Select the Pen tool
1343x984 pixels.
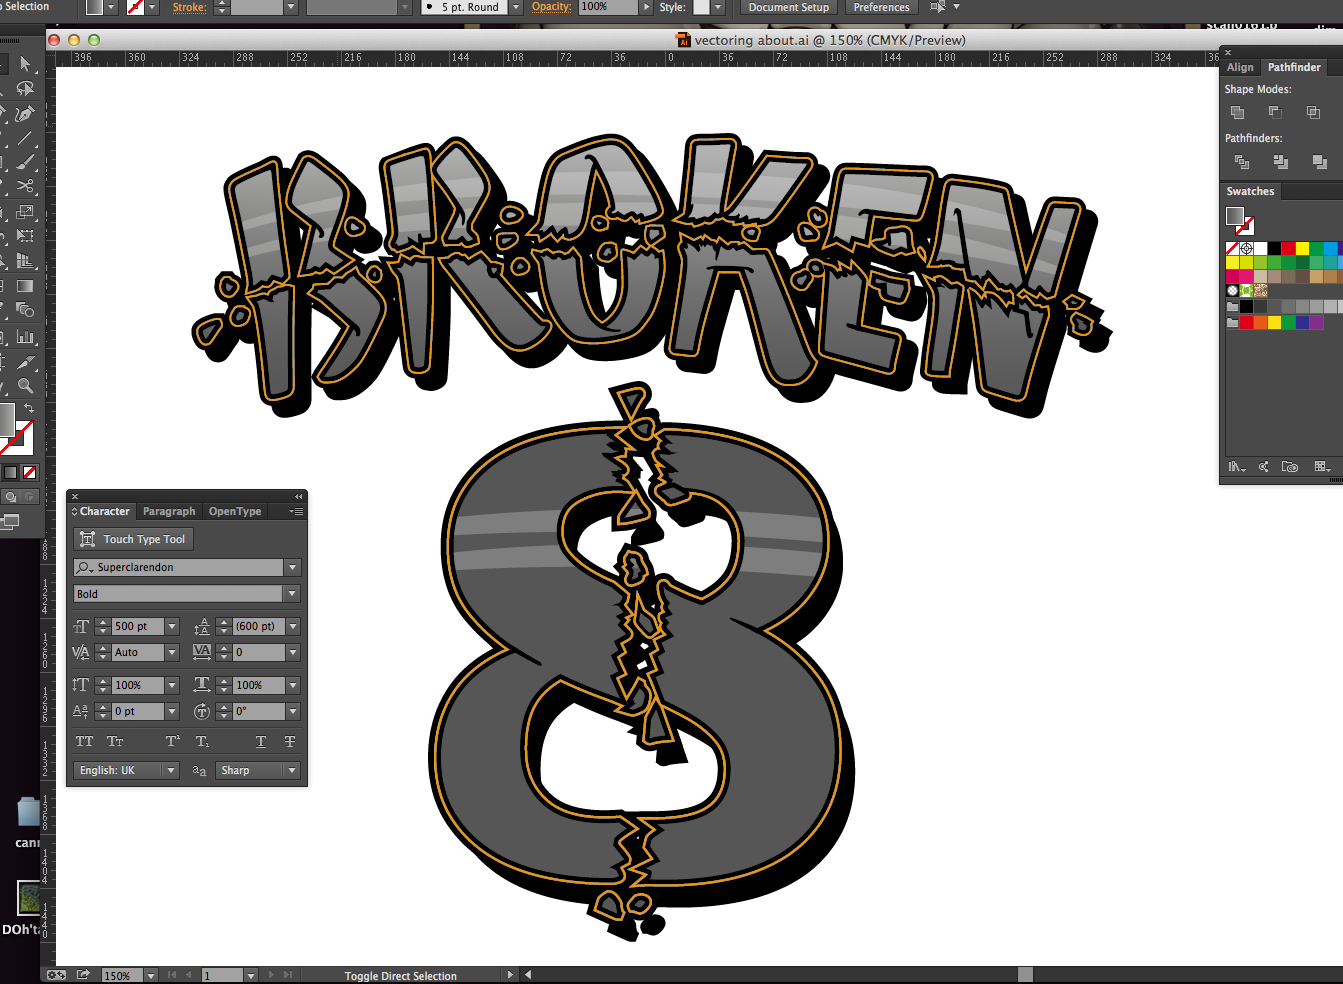pos(25,113)
